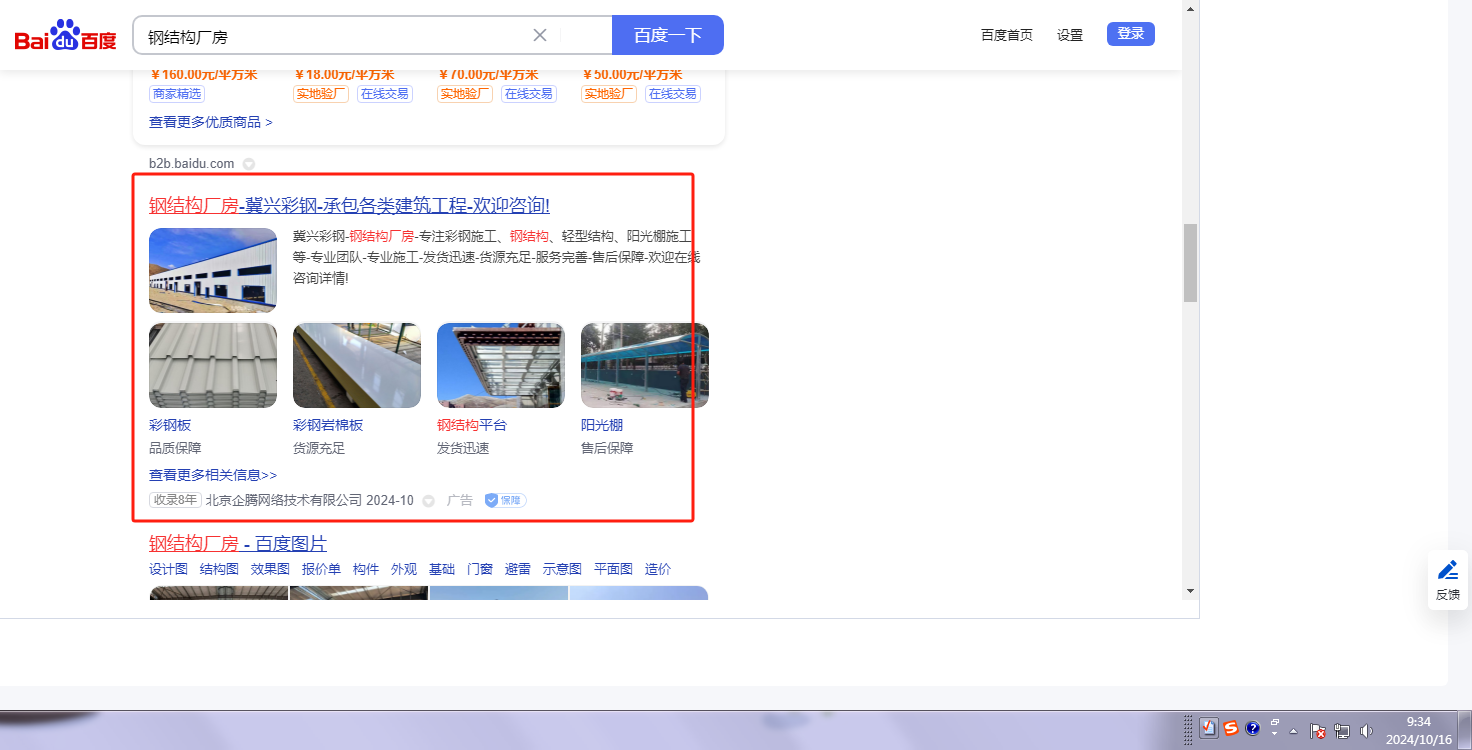Click the 百度一下 search button

pyautogui.click(x=668, y=35)
